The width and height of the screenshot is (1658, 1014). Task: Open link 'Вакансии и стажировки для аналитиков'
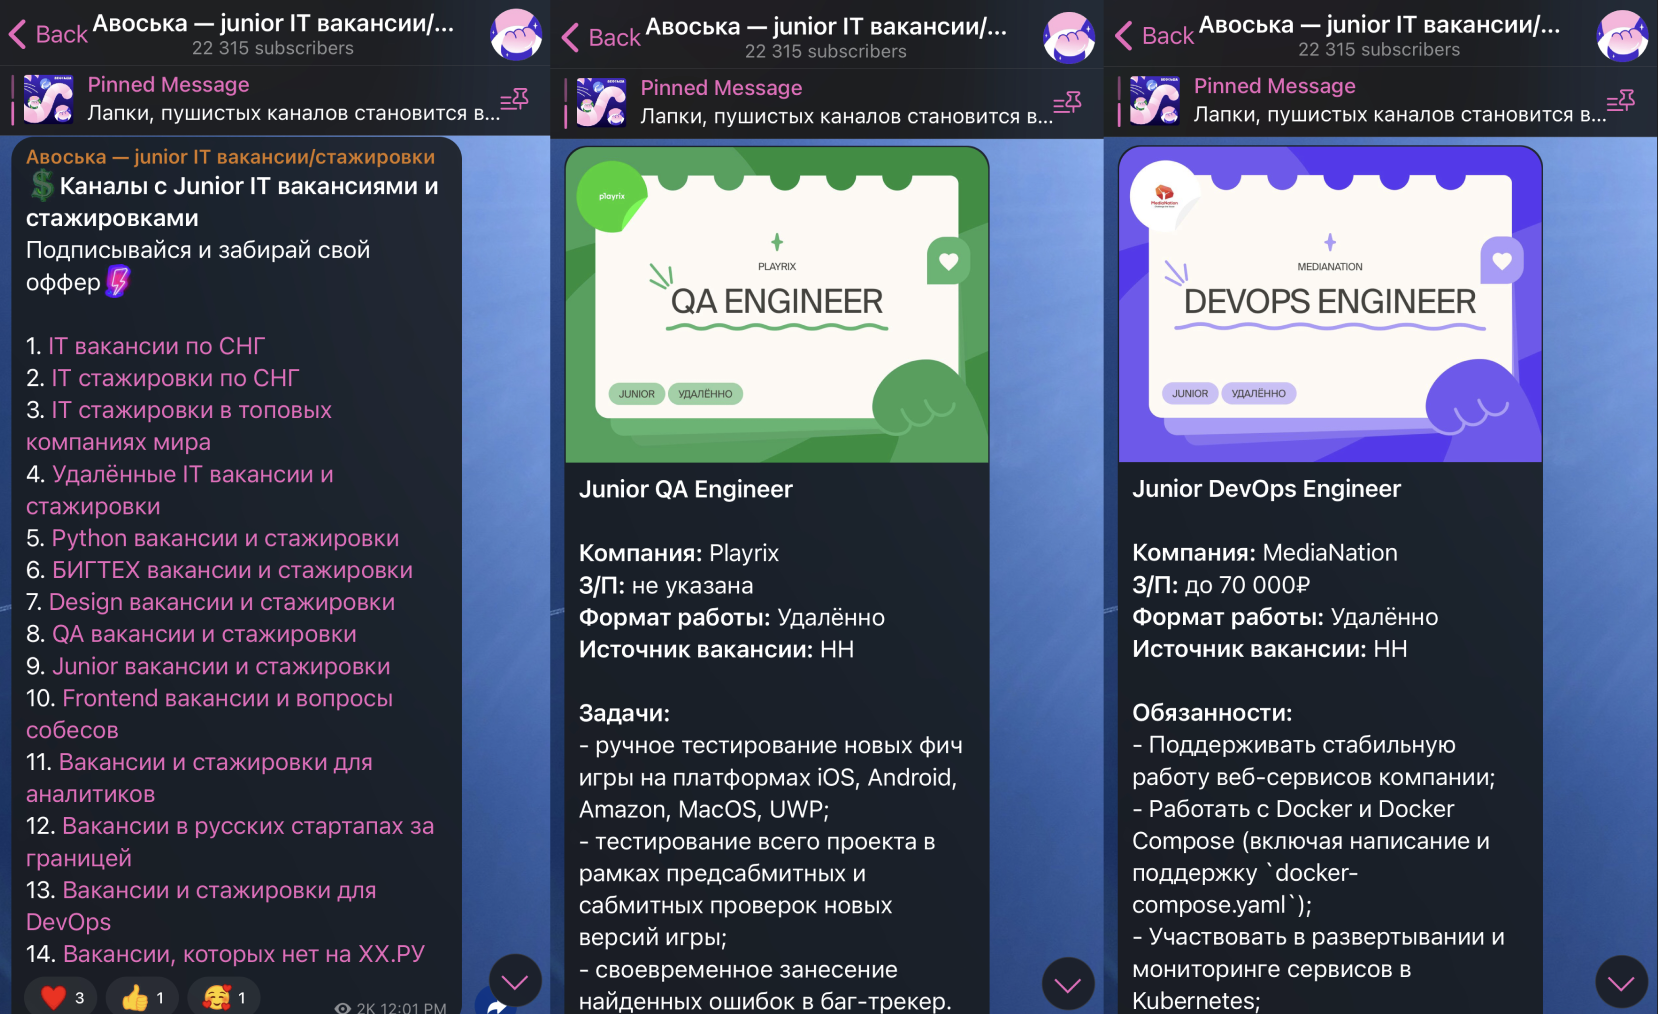(x=200, y=778)
